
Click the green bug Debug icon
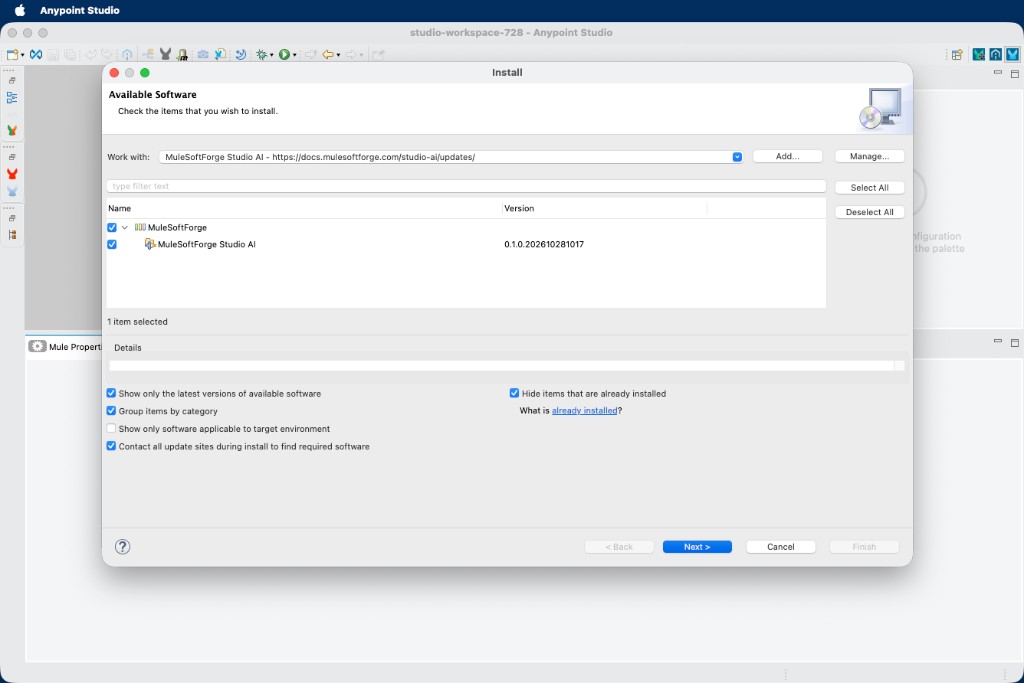(262, 55)
